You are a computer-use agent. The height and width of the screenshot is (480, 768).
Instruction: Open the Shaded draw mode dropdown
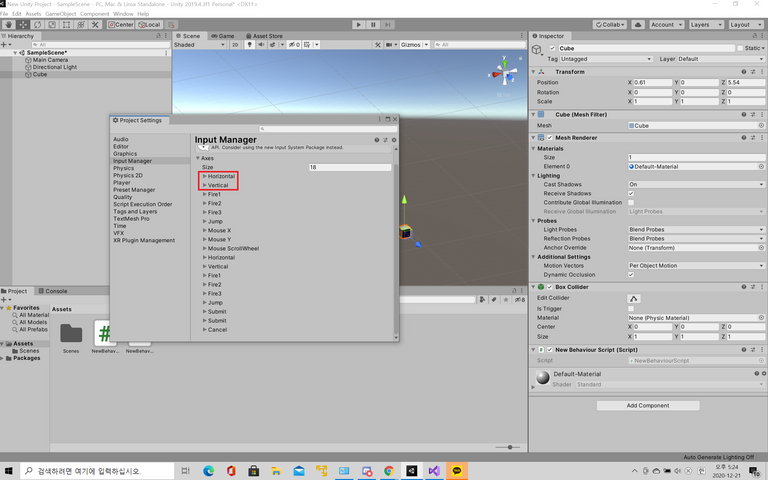(x=199, y=45)
